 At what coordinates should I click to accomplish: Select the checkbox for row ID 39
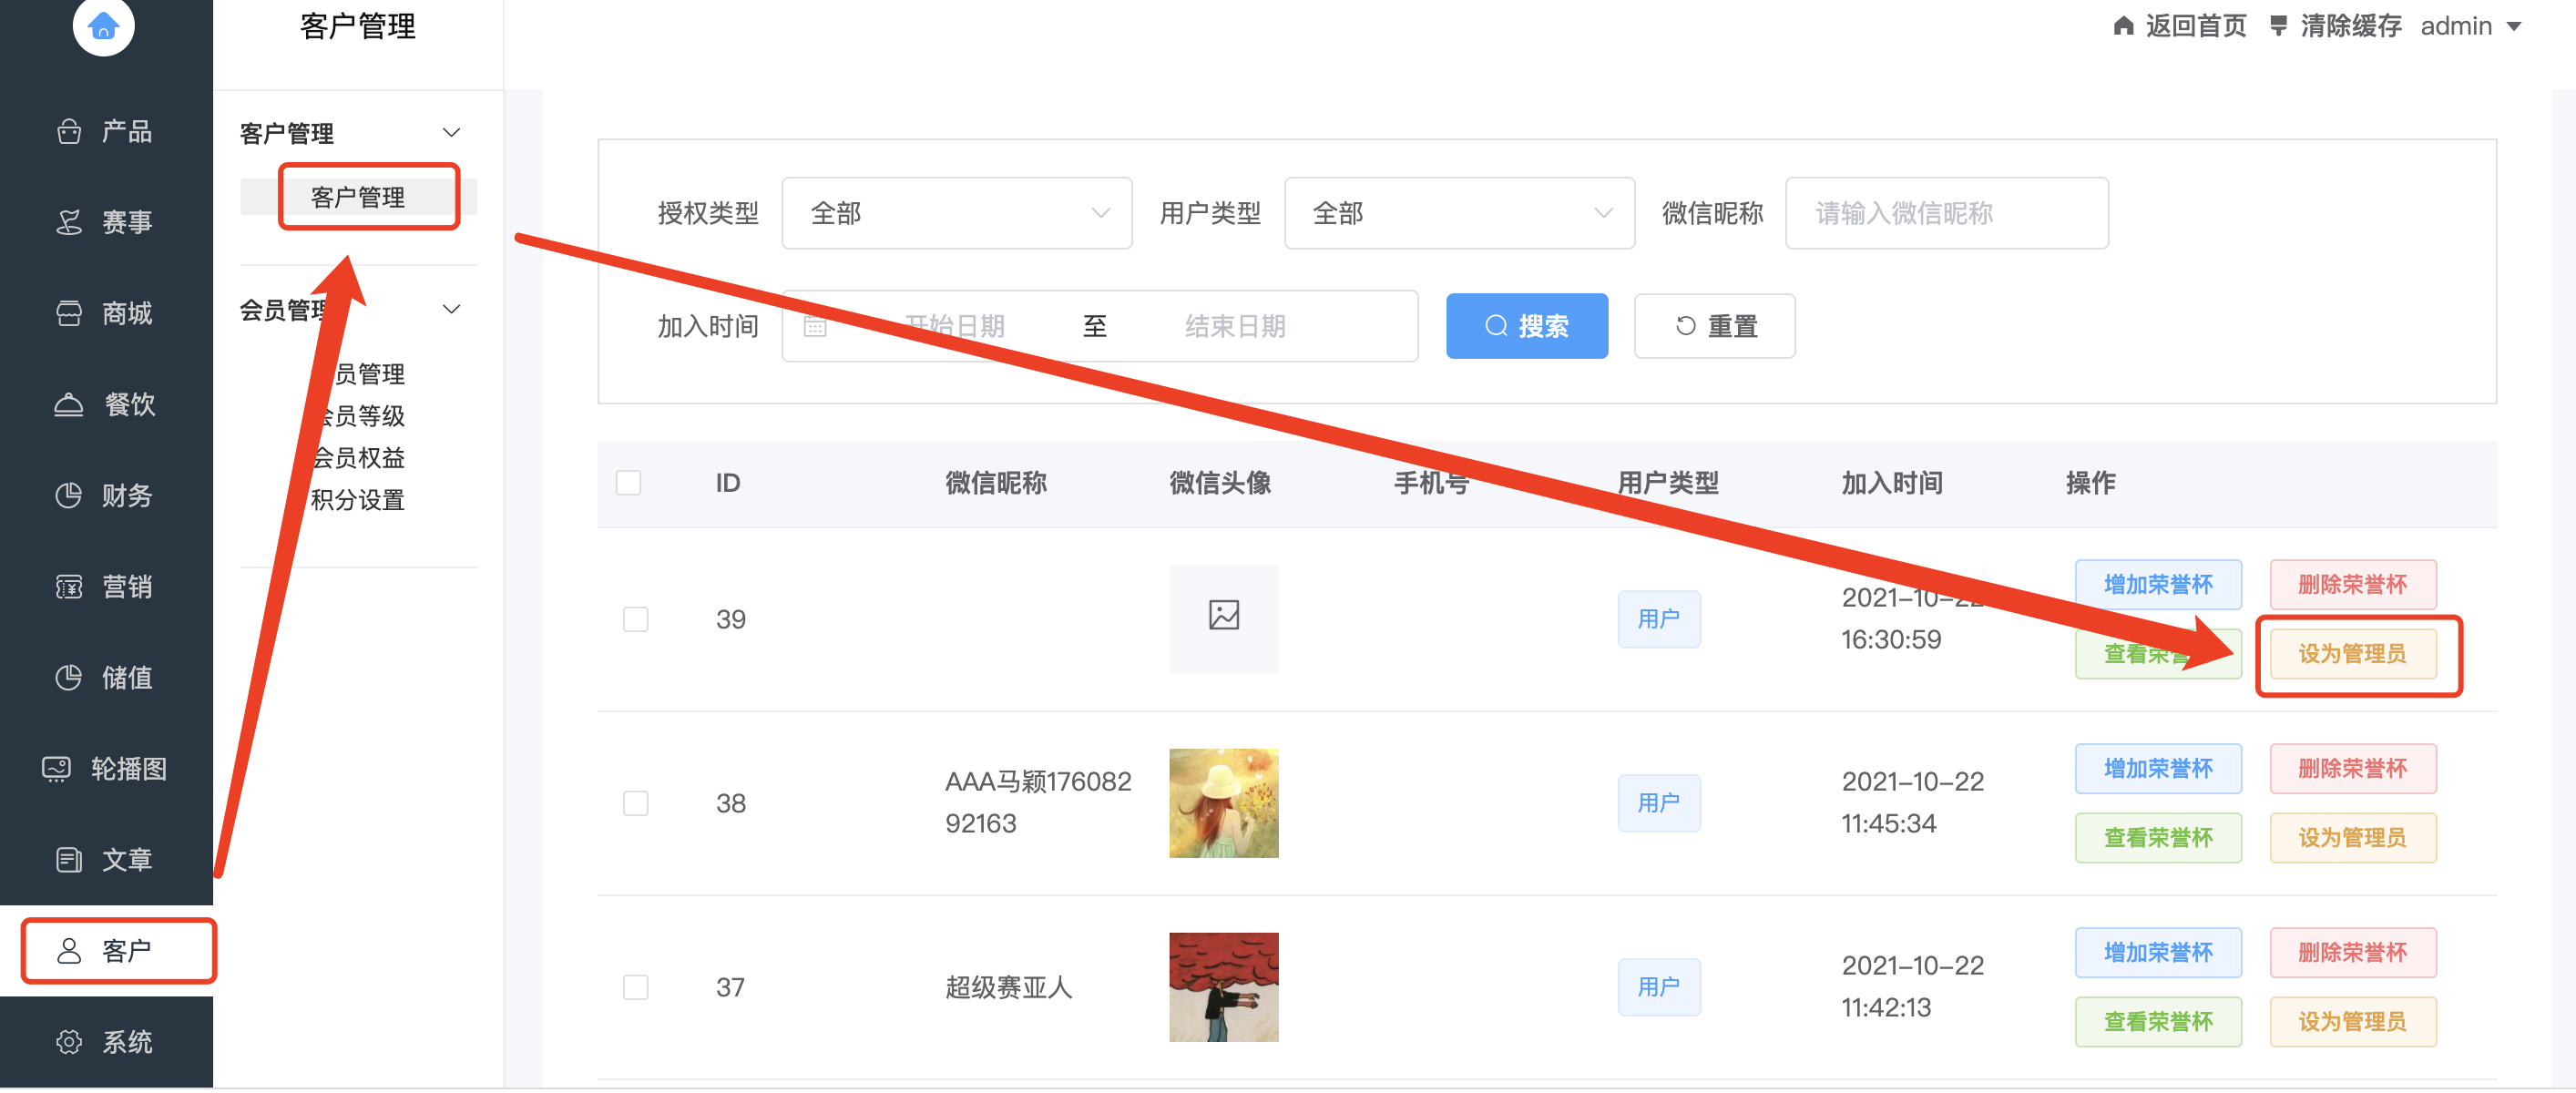[636, 619]
